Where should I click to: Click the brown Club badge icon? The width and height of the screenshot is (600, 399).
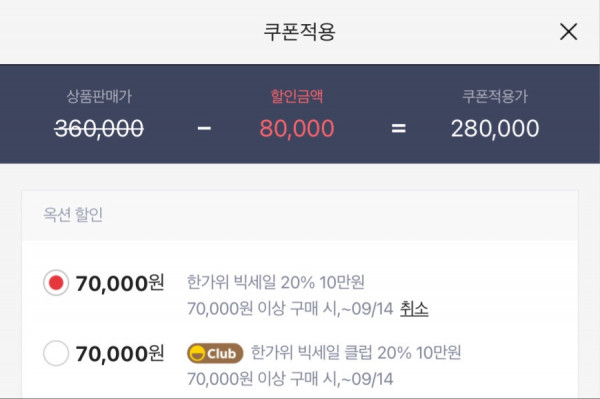pos(215,353)
